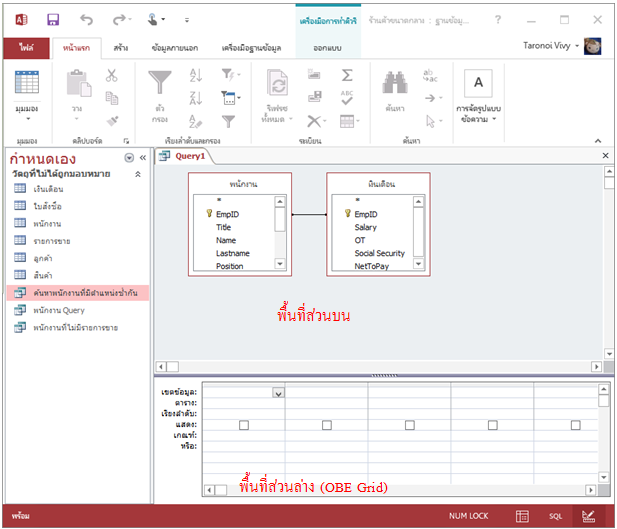
Task: Click the Text Formatting A icon
Action: (478, 83)
